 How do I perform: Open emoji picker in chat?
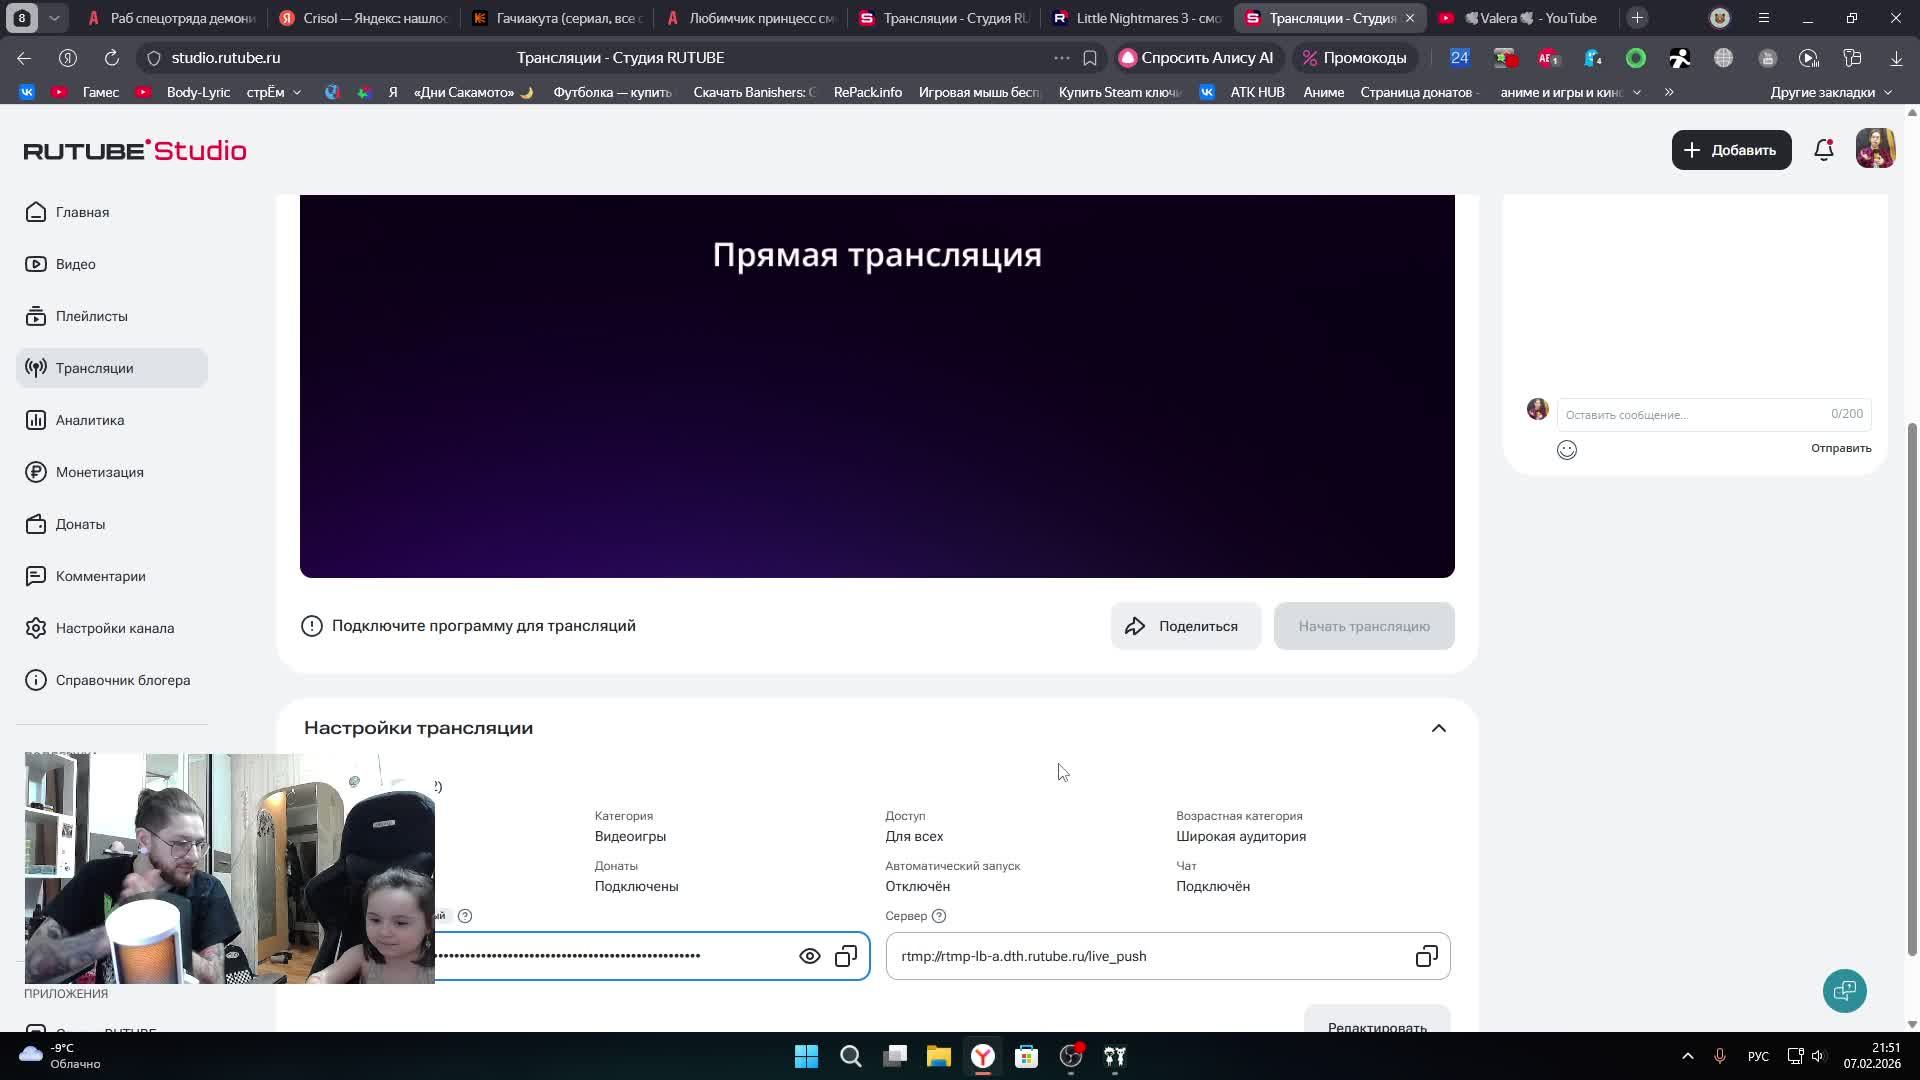[x=1567, y=450]
